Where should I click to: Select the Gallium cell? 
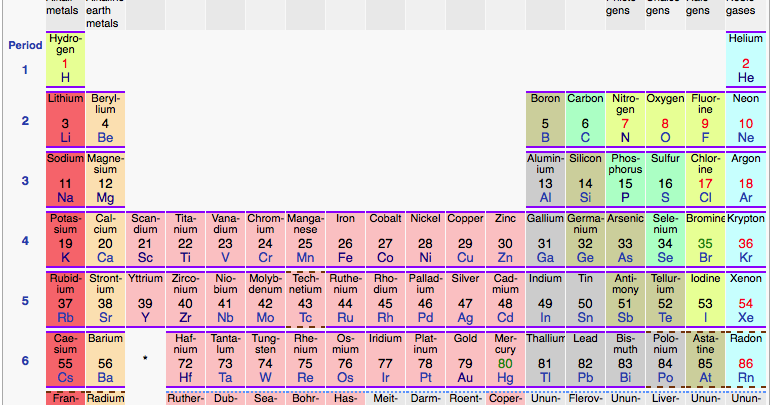[545, 239]
